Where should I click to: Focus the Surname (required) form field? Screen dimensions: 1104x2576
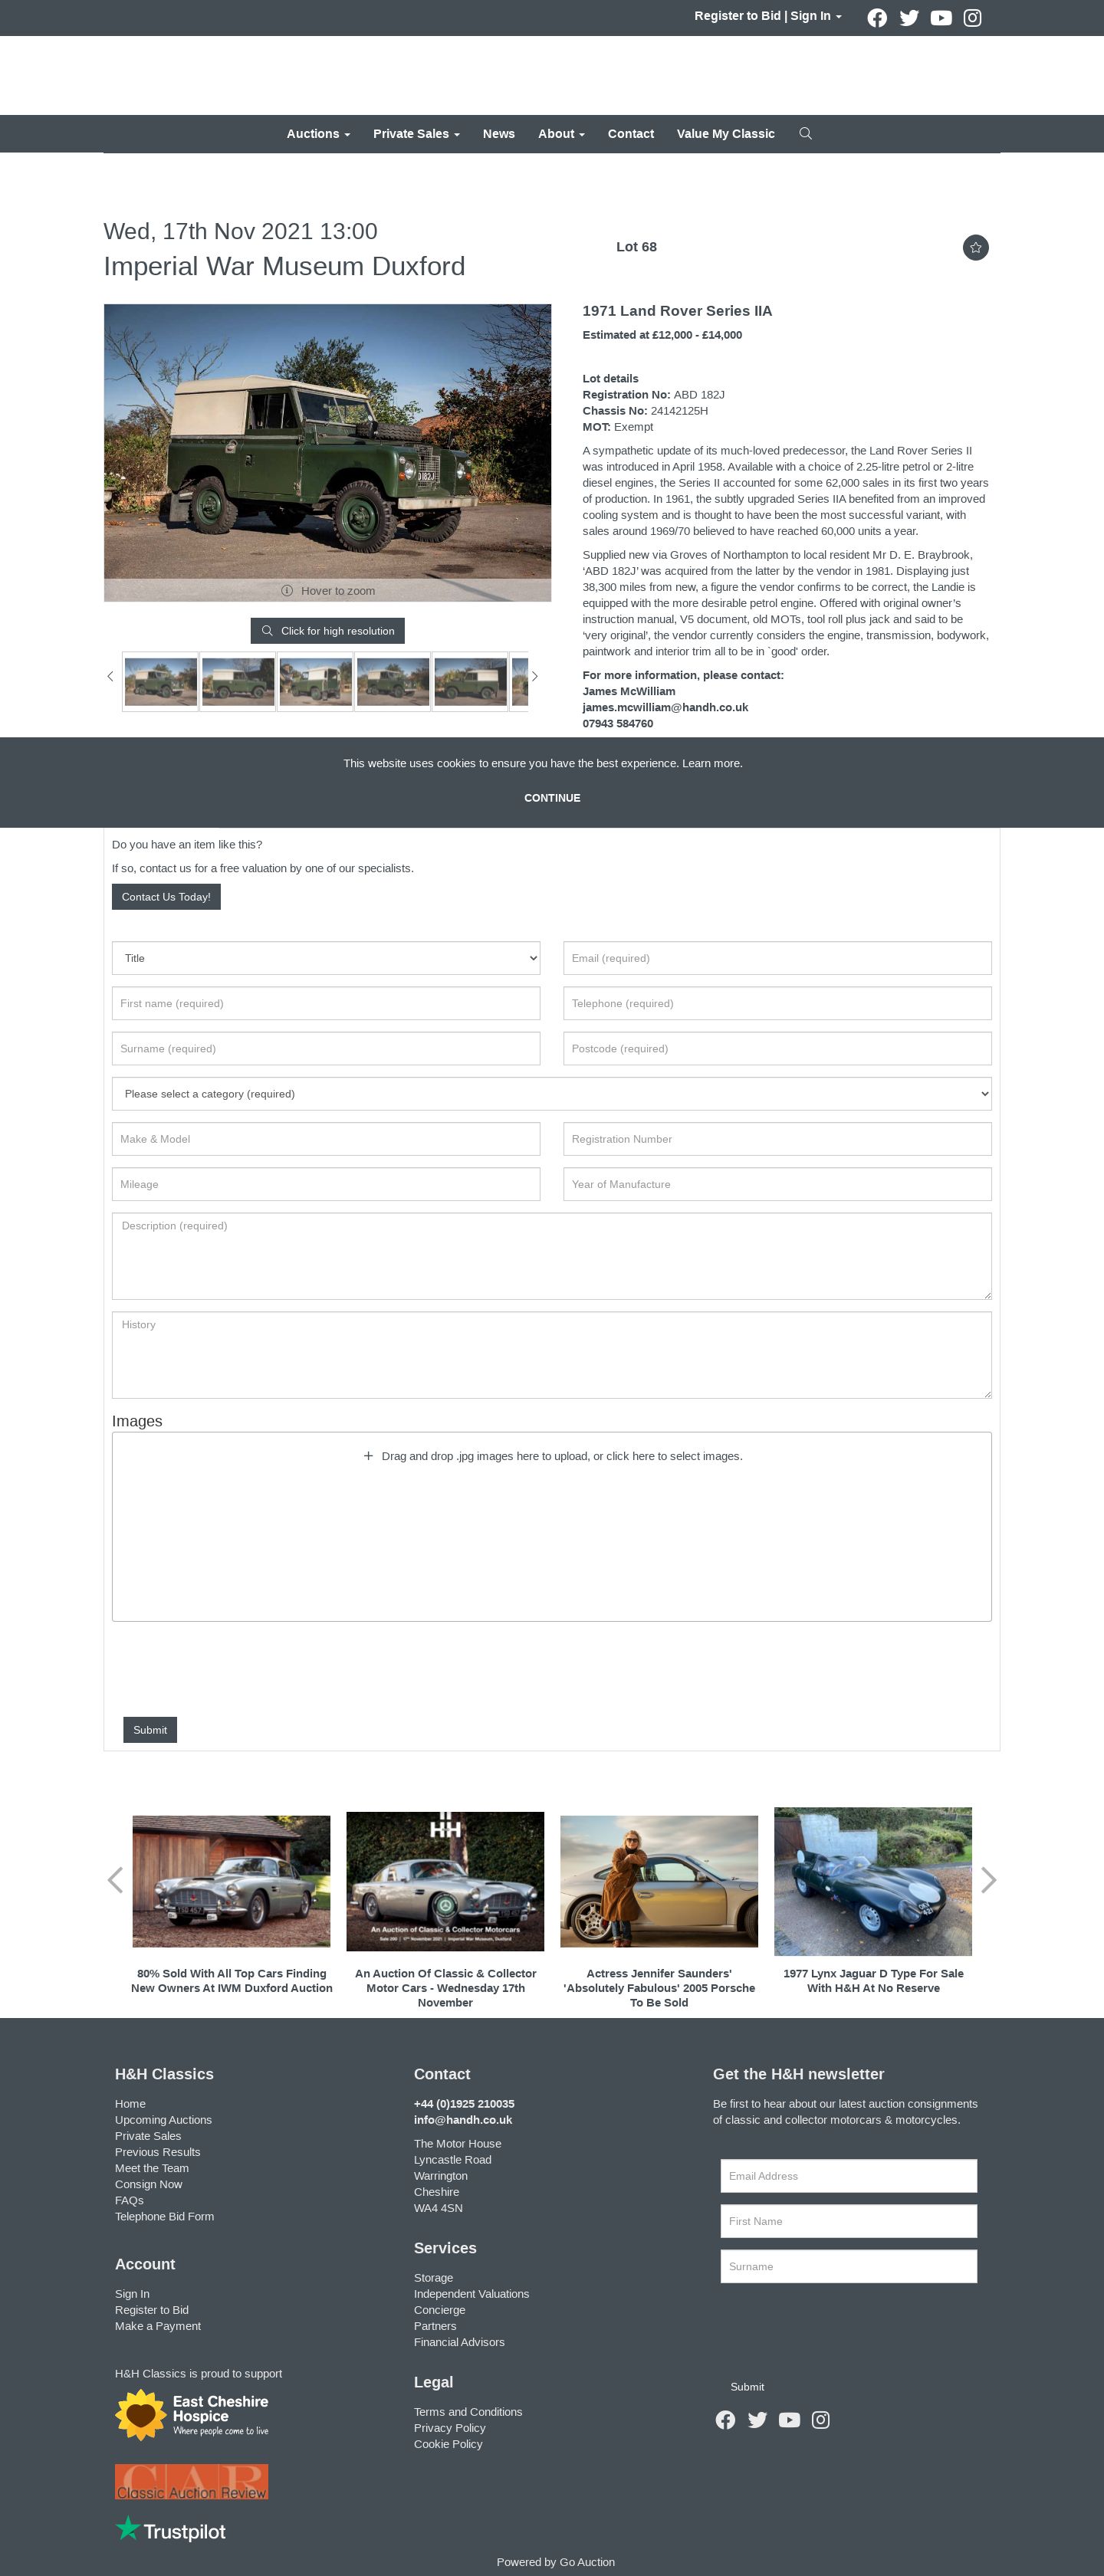point(326,1048)
